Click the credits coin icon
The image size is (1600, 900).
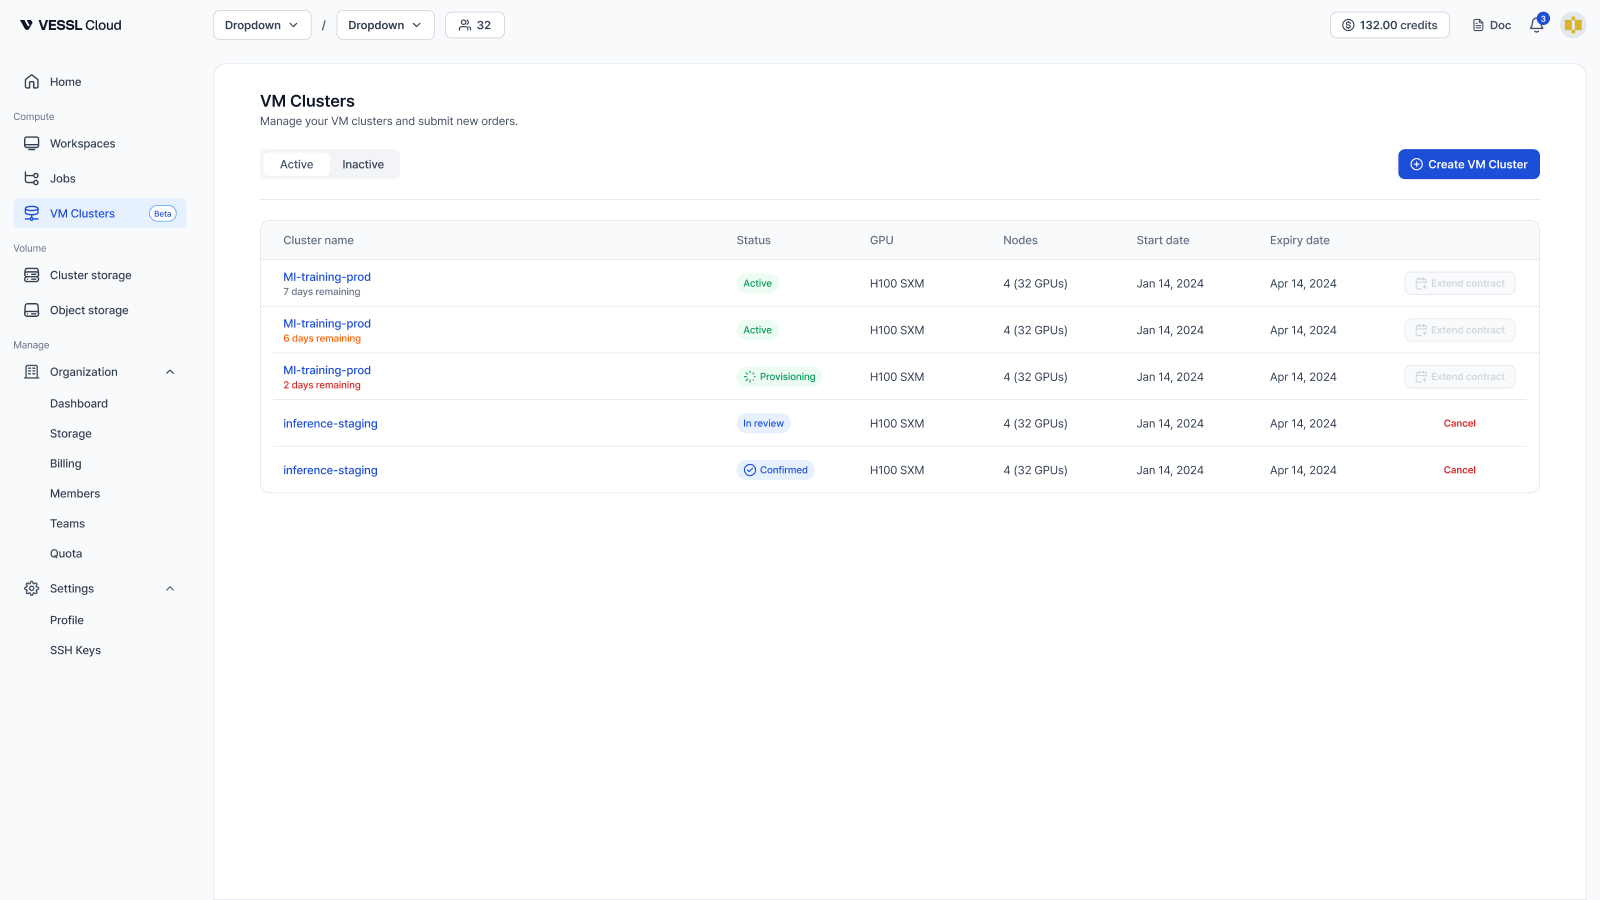coord(1348,26)
